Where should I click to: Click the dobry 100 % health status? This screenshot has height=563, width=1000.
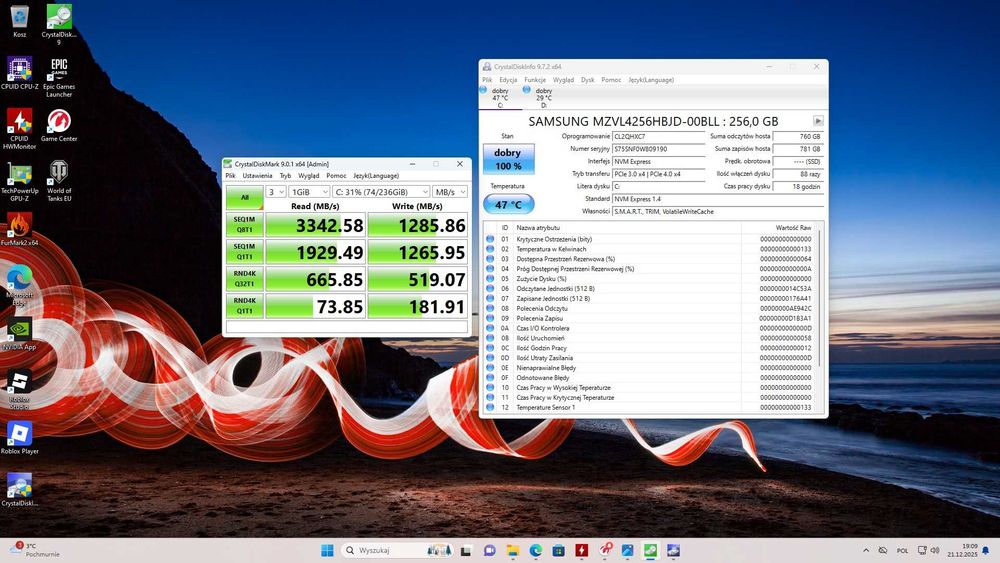click(x=508, y=159)
